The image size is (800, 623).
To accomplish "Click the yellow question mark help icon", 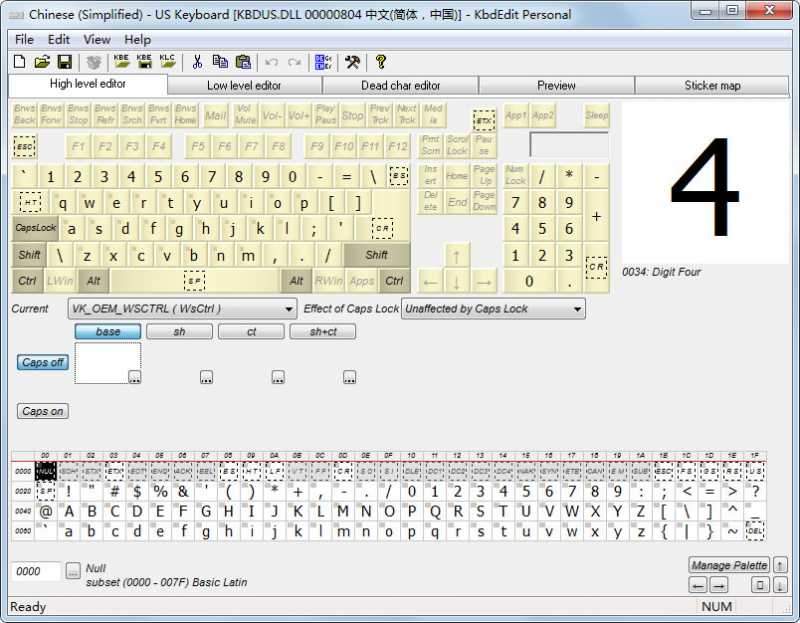I will pos(381,62).
